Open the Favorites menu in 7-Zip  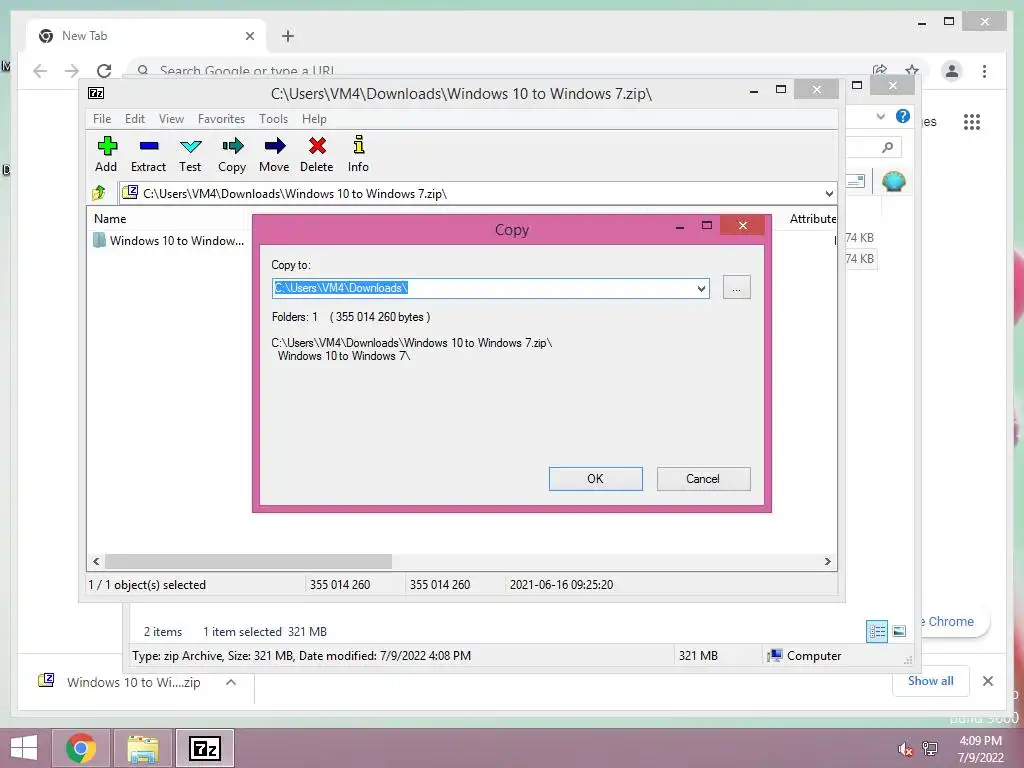pyautogui.click(x=221, y=119)
